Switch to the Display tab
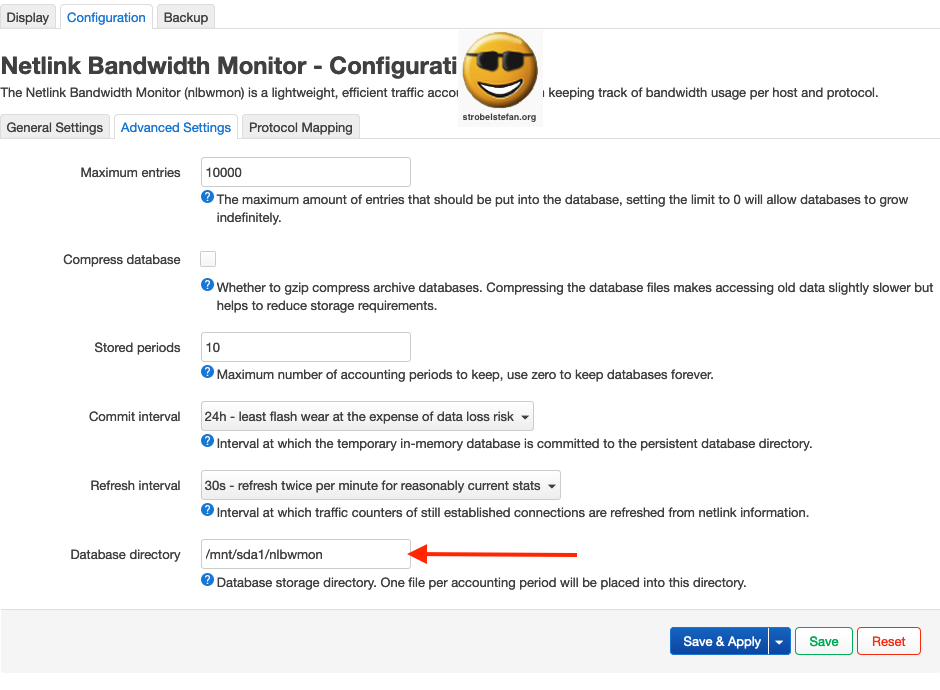The width and height of the screenshot is (940, 690). (27, 18)
